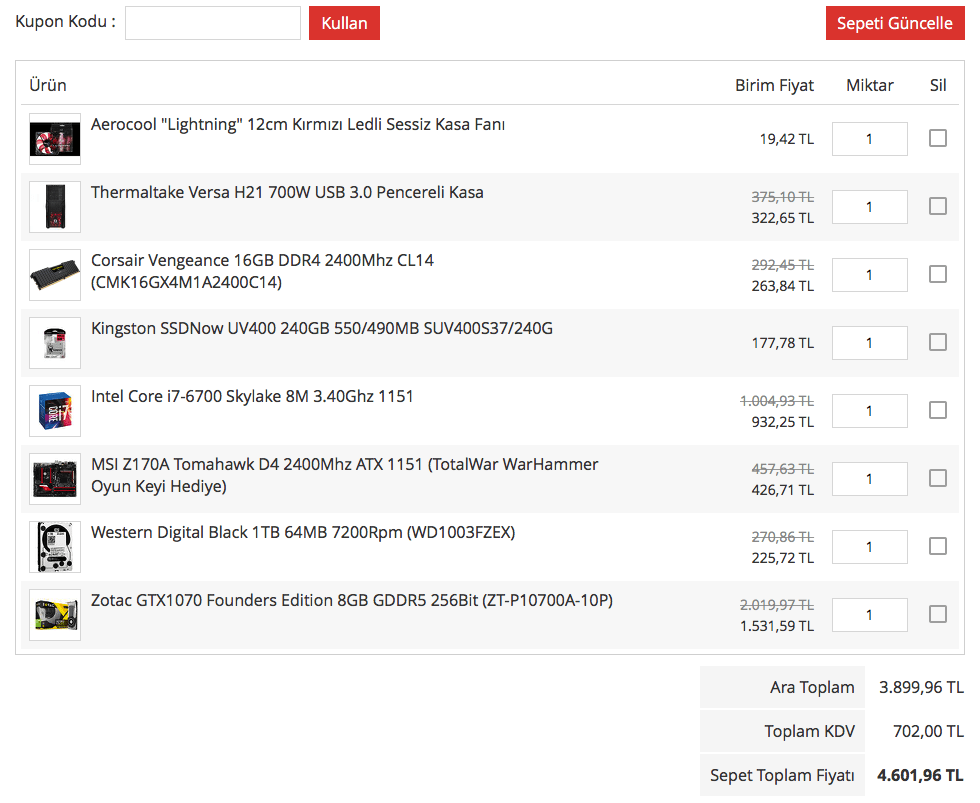Click the struck-through 2.019,97 TL price
The width and height of the screenshot is (980, 803).
[777, 605]
